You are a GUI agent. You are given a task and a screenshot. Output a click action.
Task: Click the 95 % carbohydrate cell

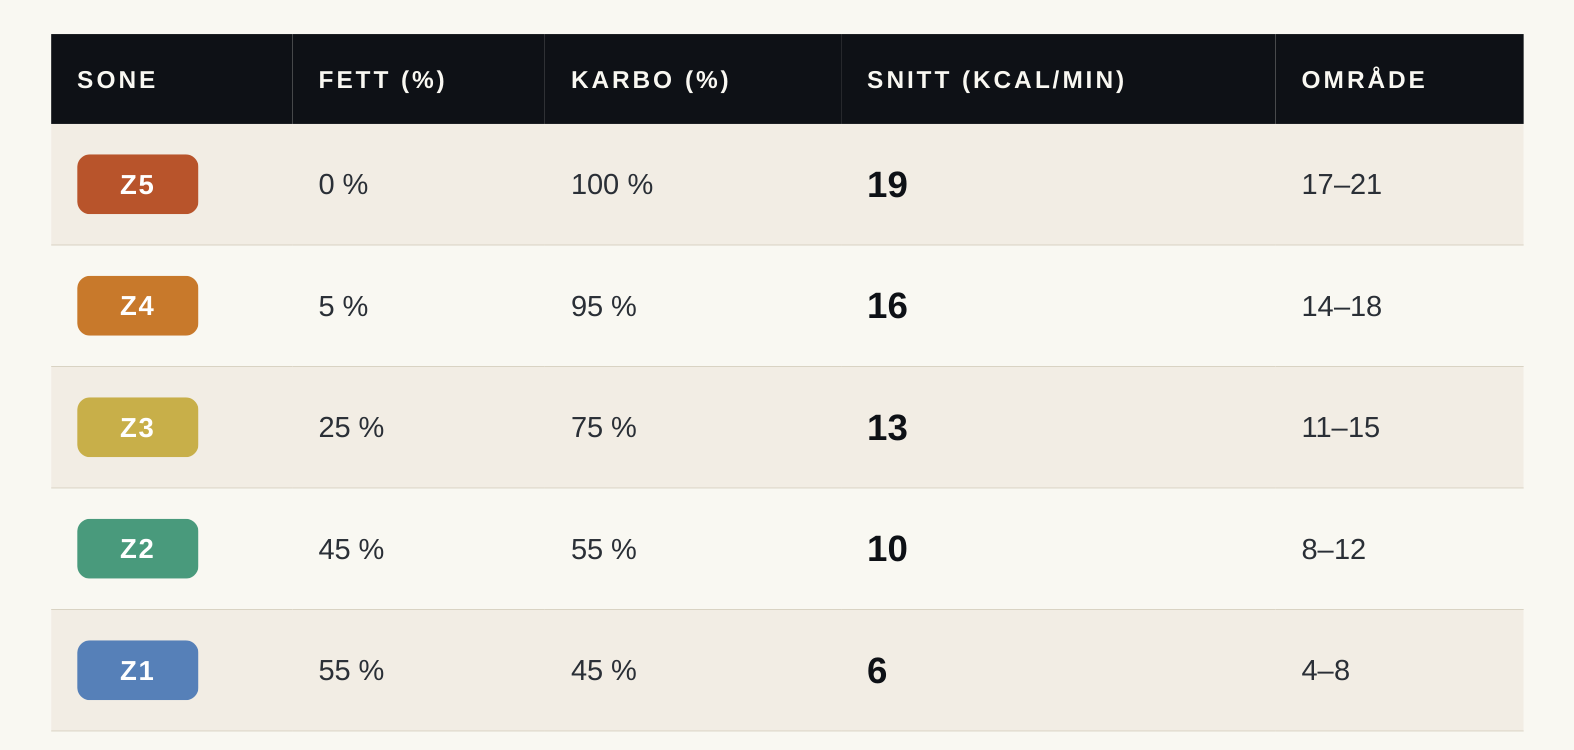click(604, 306)
